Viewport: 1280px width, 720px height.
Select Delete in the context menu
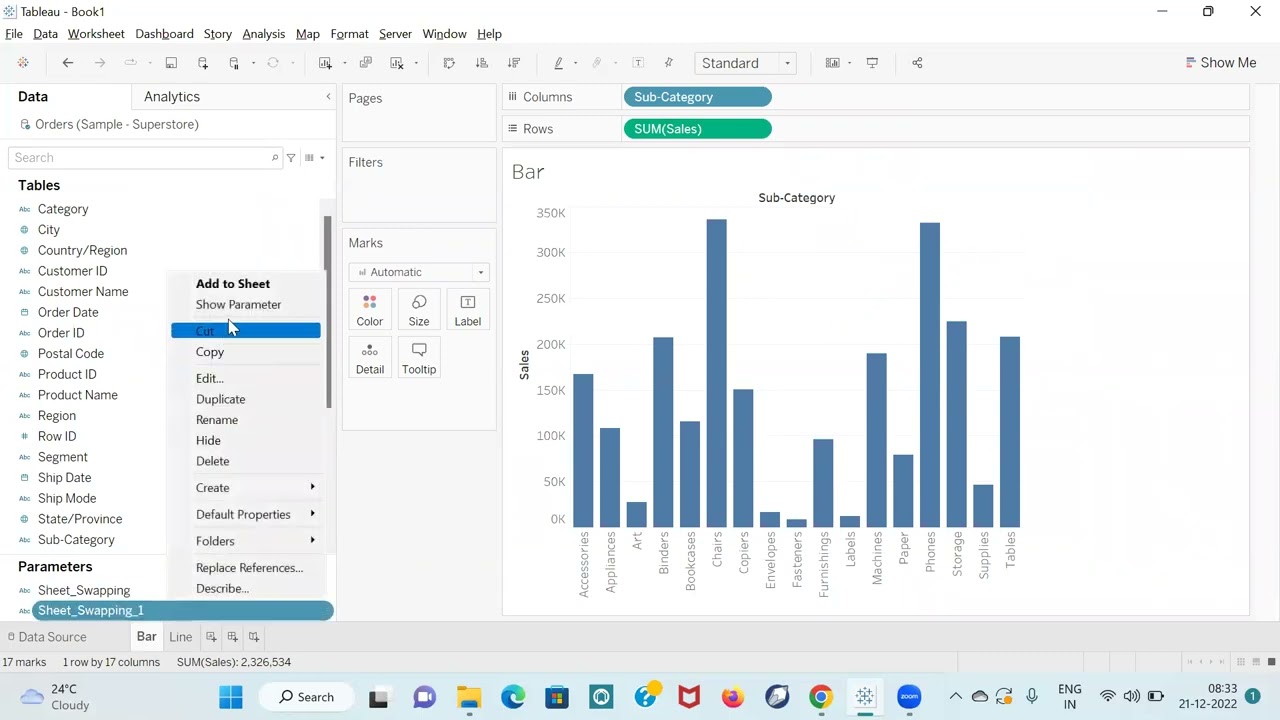pos(212,461)
